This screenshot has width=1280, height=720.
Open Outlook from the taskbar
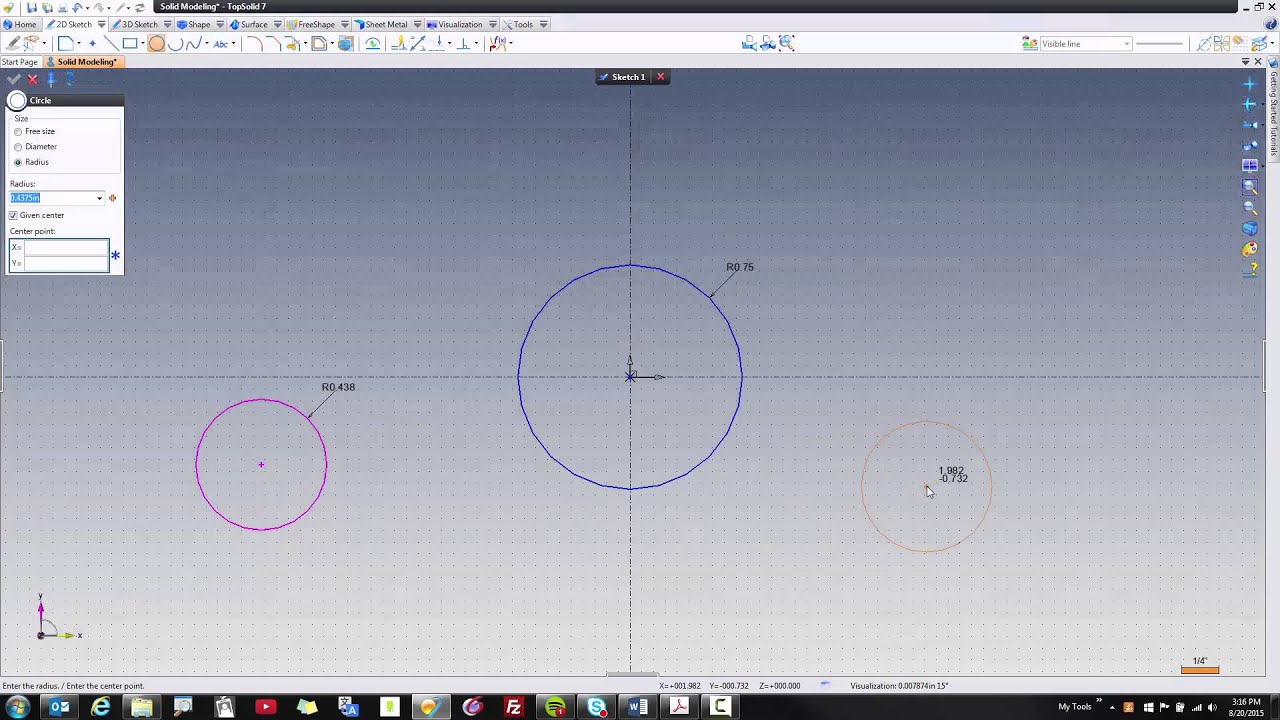[59, 707]
